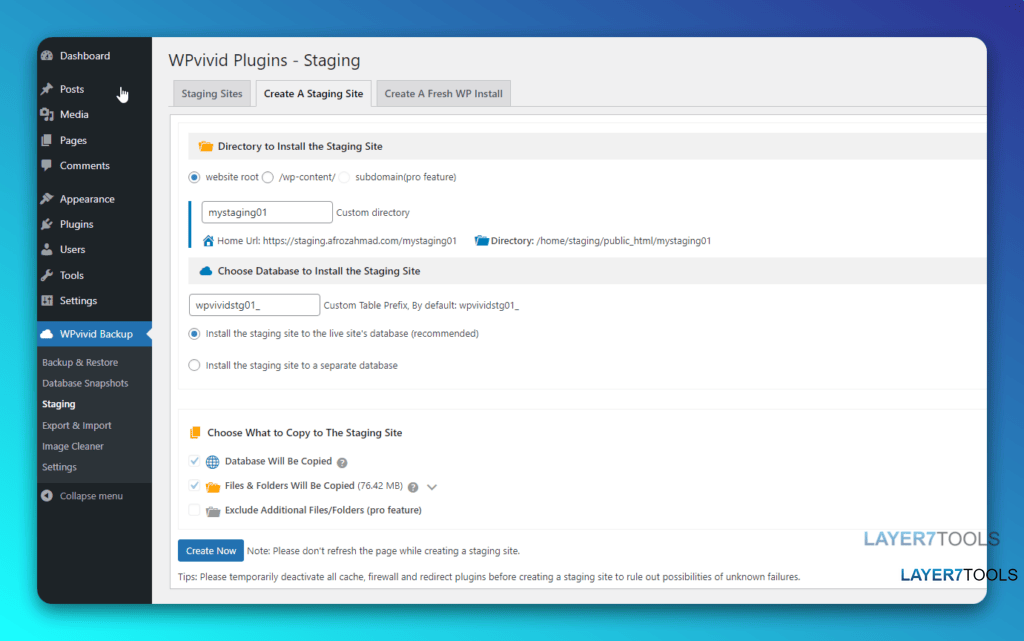Open the WPvivid Backup menu link
The image size is (1024, 641).
[95, 334]
